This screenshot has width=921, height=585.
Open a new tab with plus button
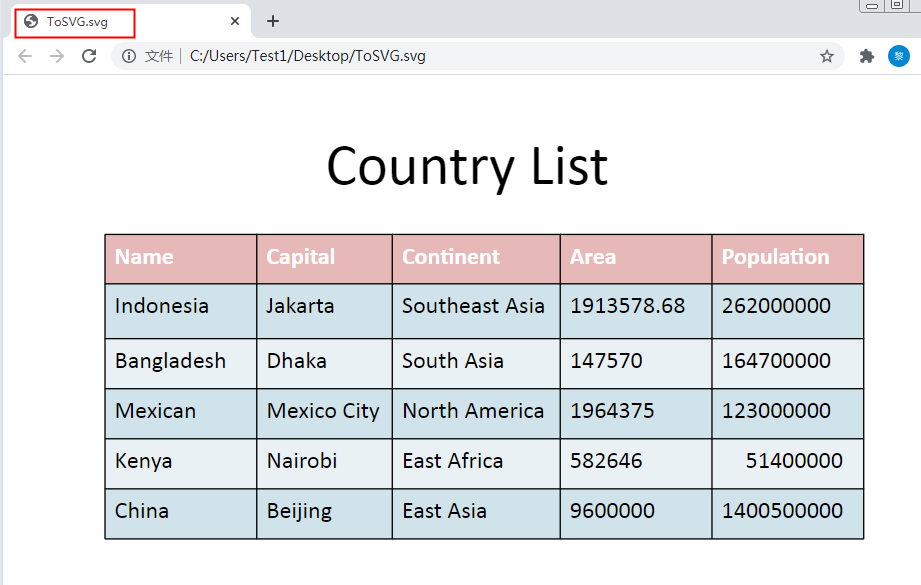(x=273, y=21)
